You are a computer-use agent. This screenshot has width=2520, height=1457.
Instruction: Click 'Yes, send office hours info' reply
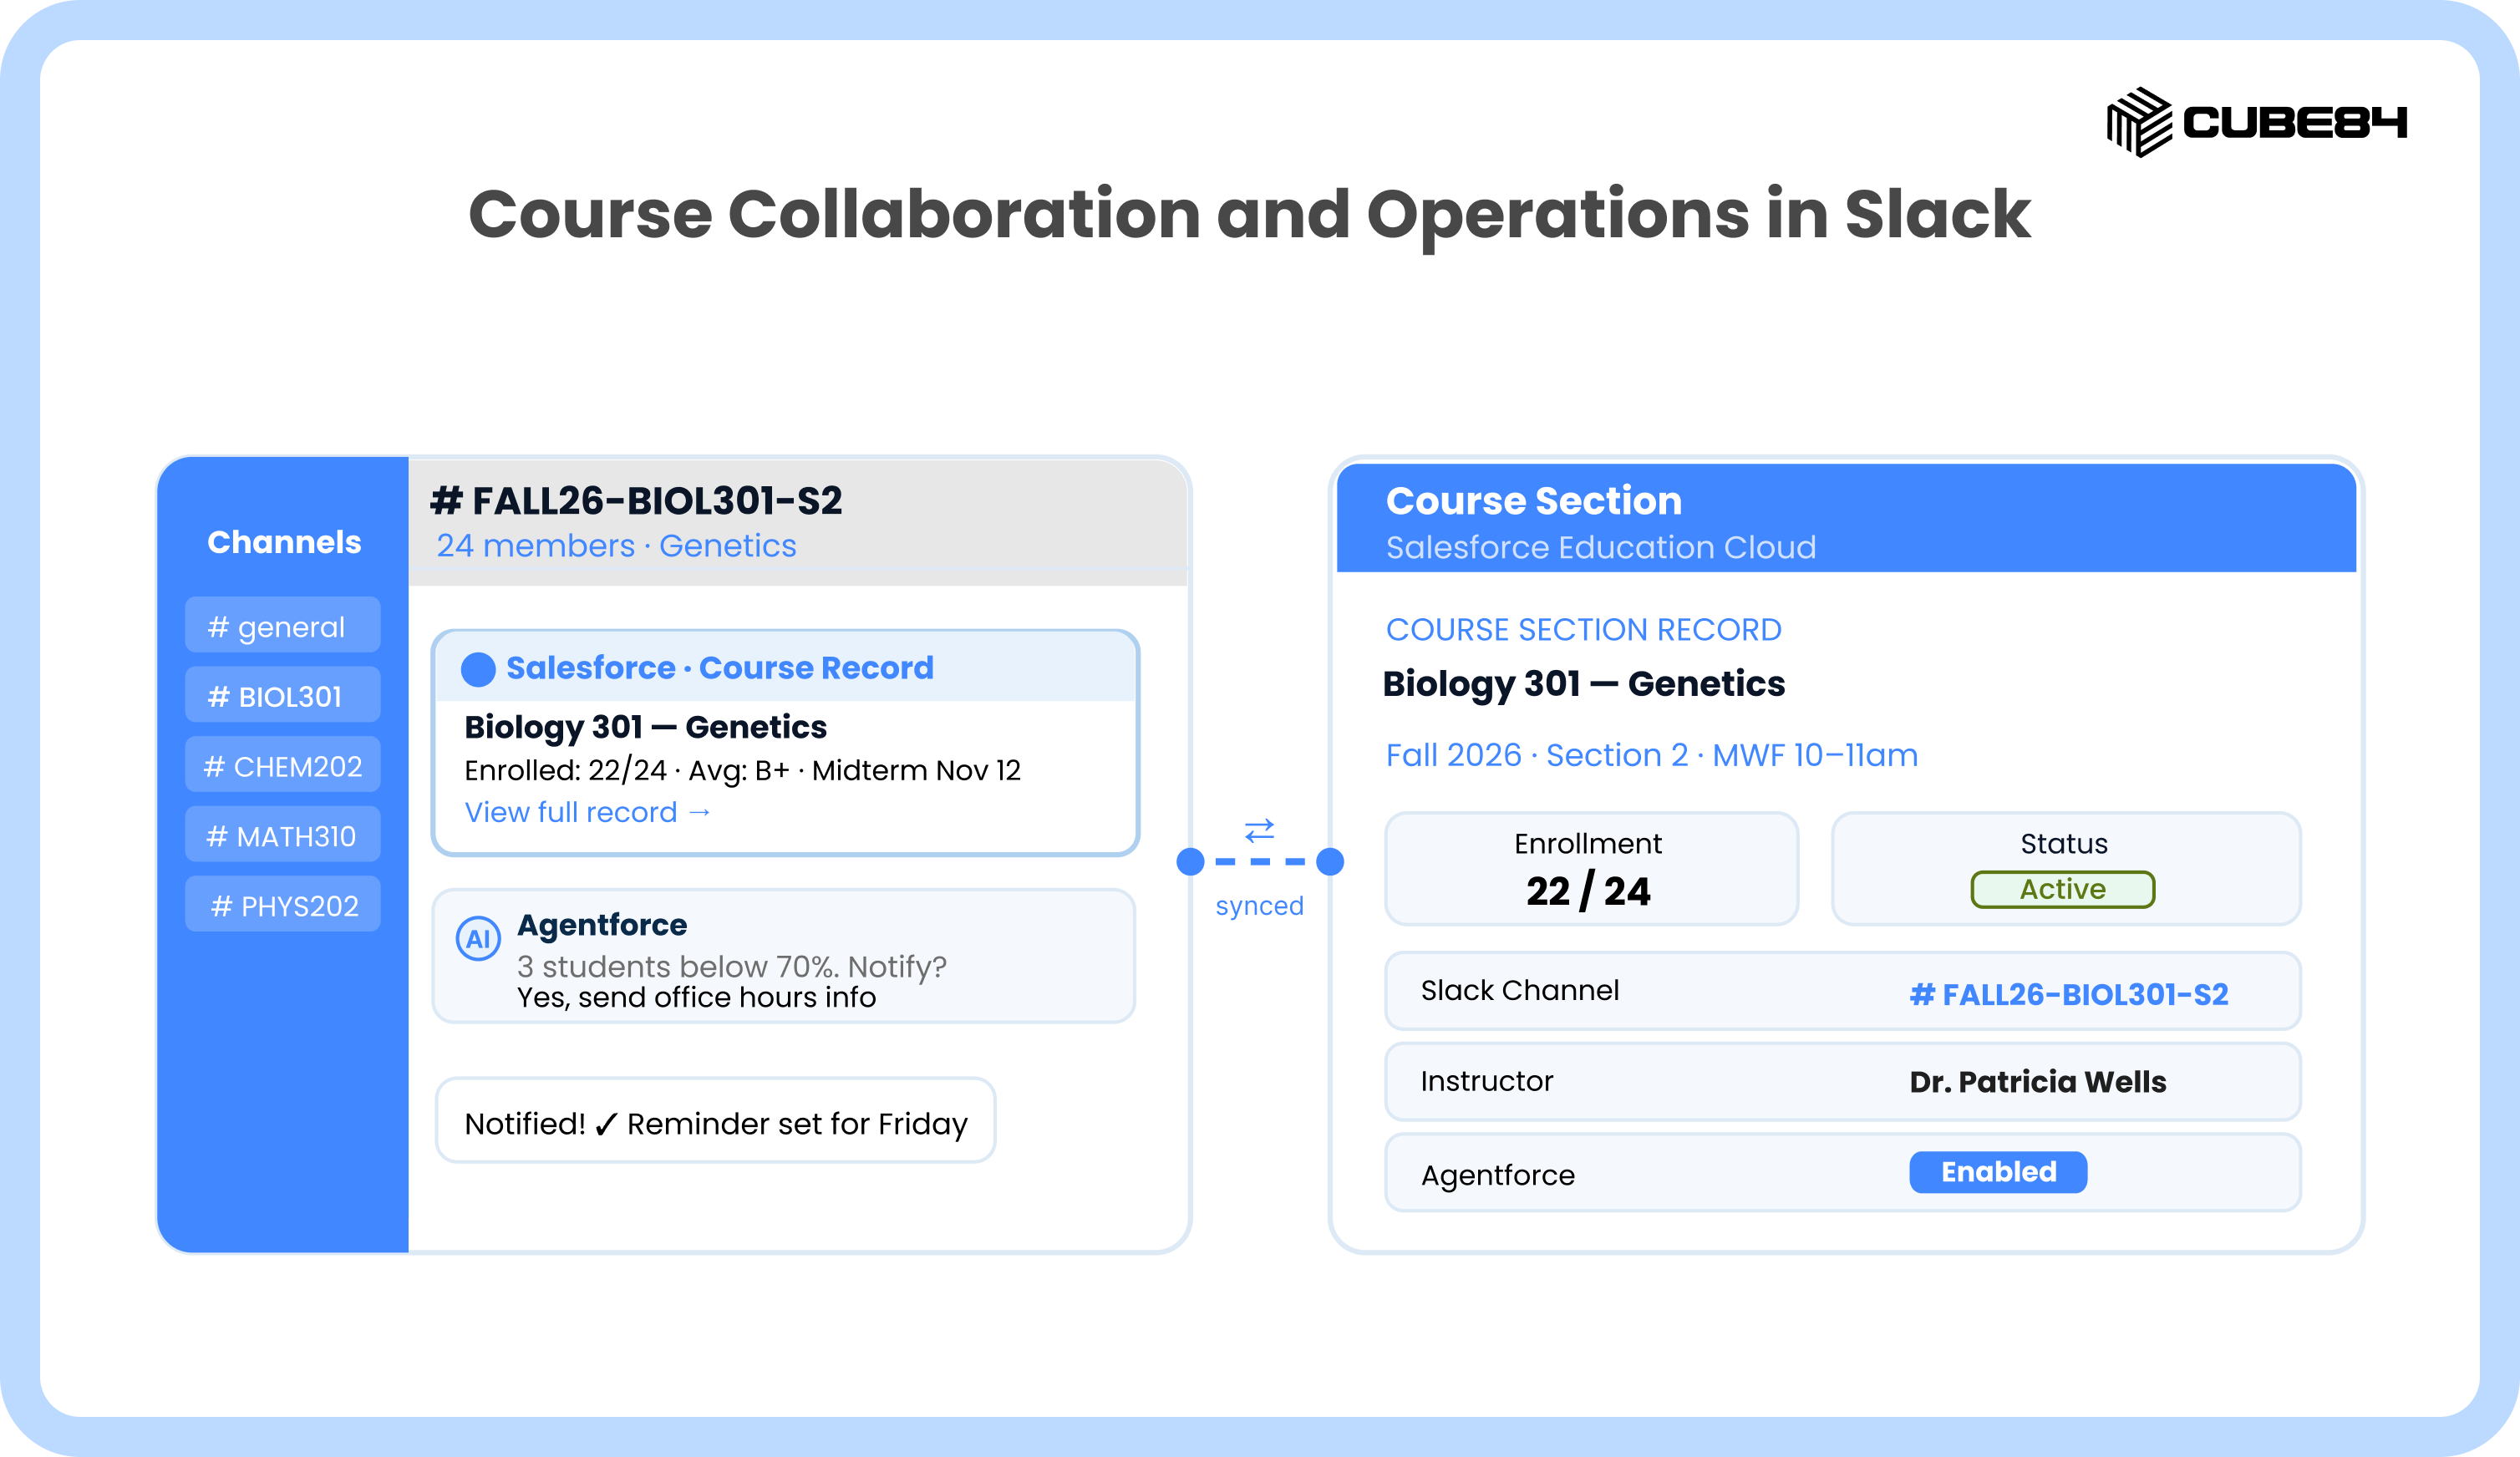(x=696, y=998)
